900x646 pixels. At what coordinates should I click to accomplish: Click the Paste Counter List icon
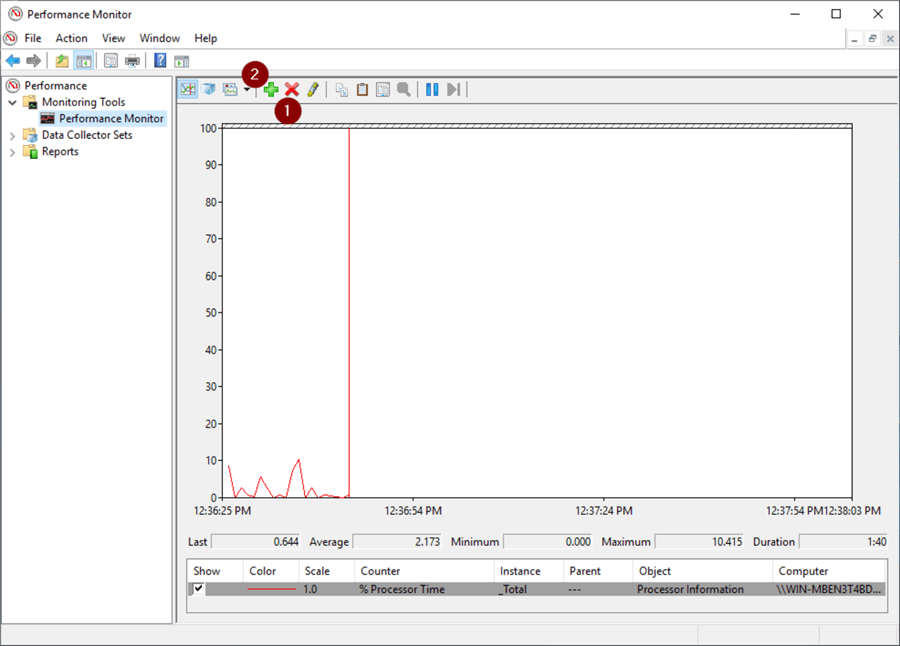coord(362,90)
